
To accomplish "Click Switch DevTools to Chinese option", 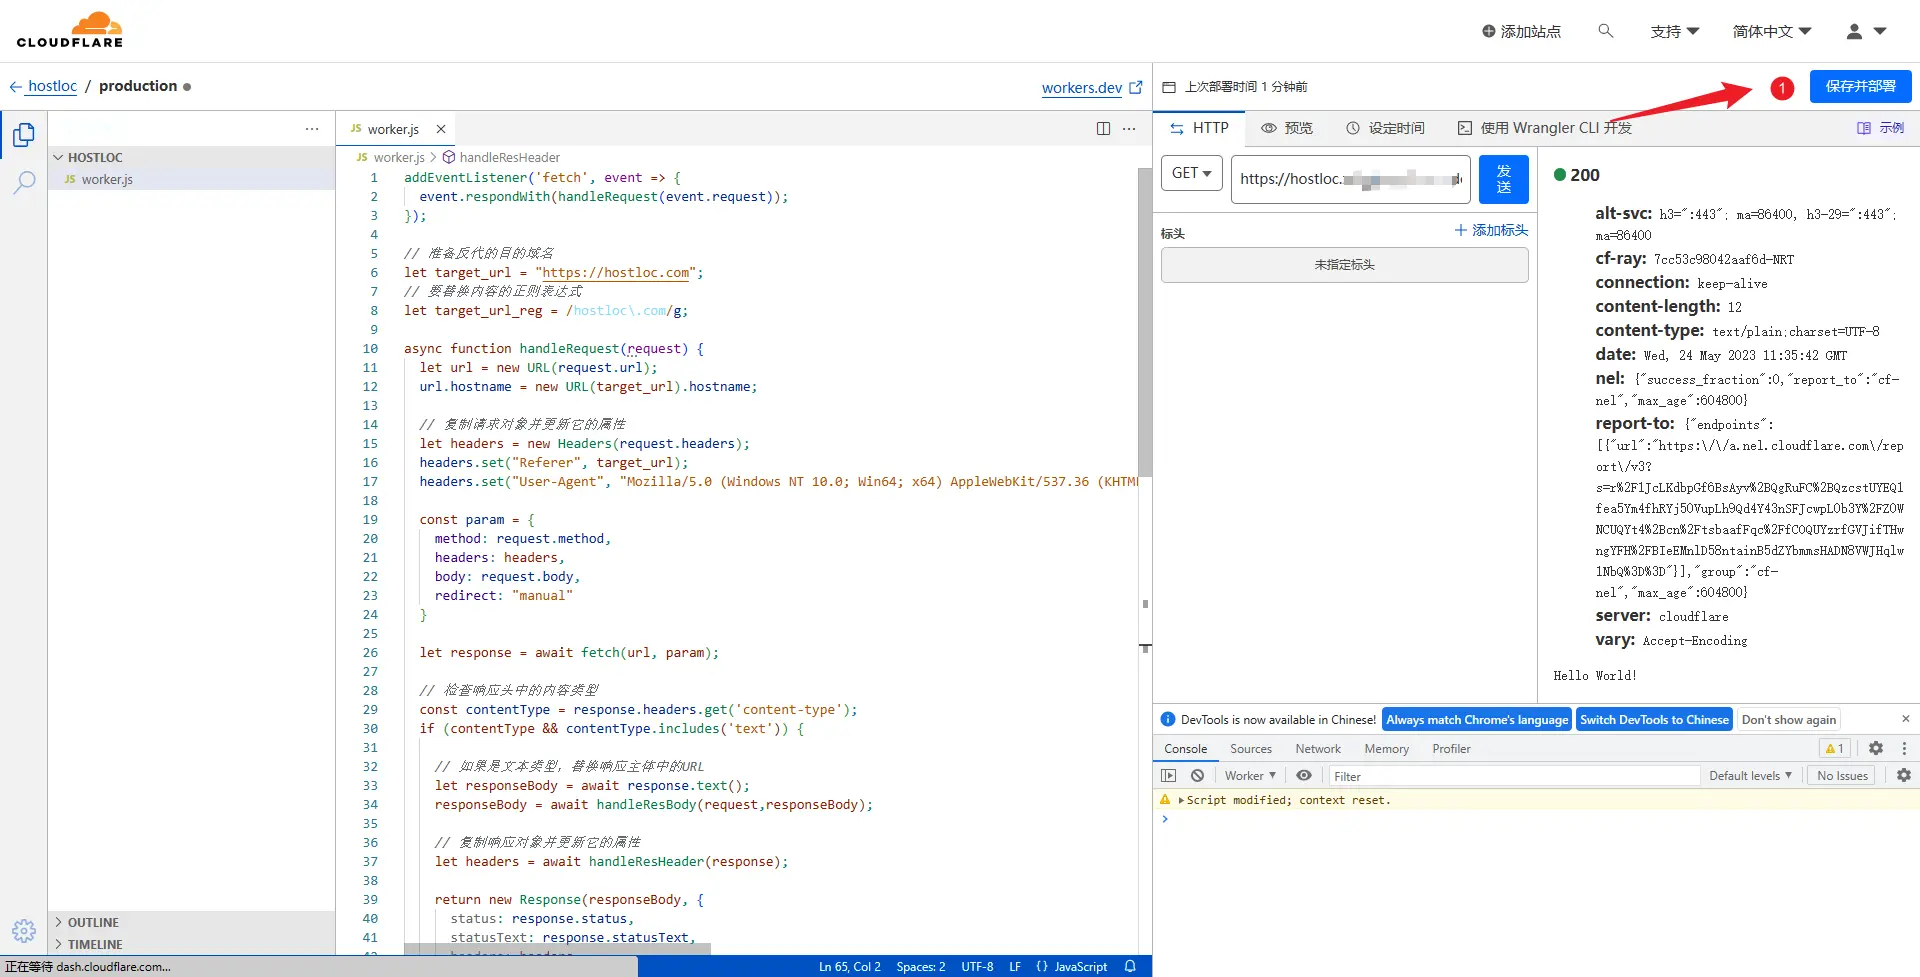I will pos(1654,719).
